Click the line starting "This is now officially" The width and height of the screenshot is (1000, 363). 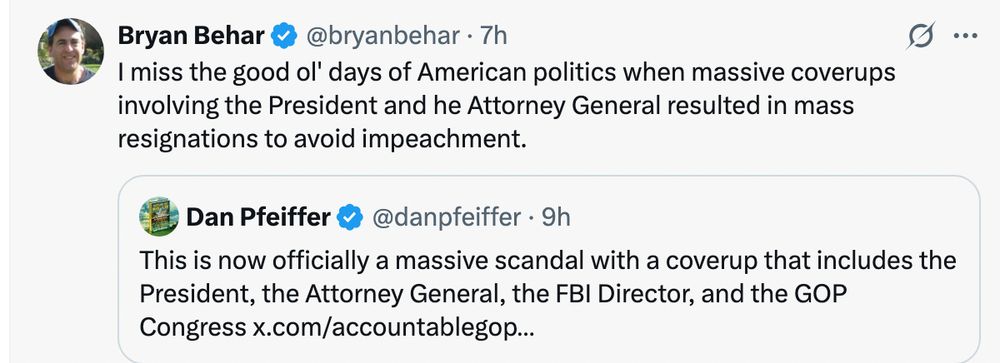[x=547, y=260]
